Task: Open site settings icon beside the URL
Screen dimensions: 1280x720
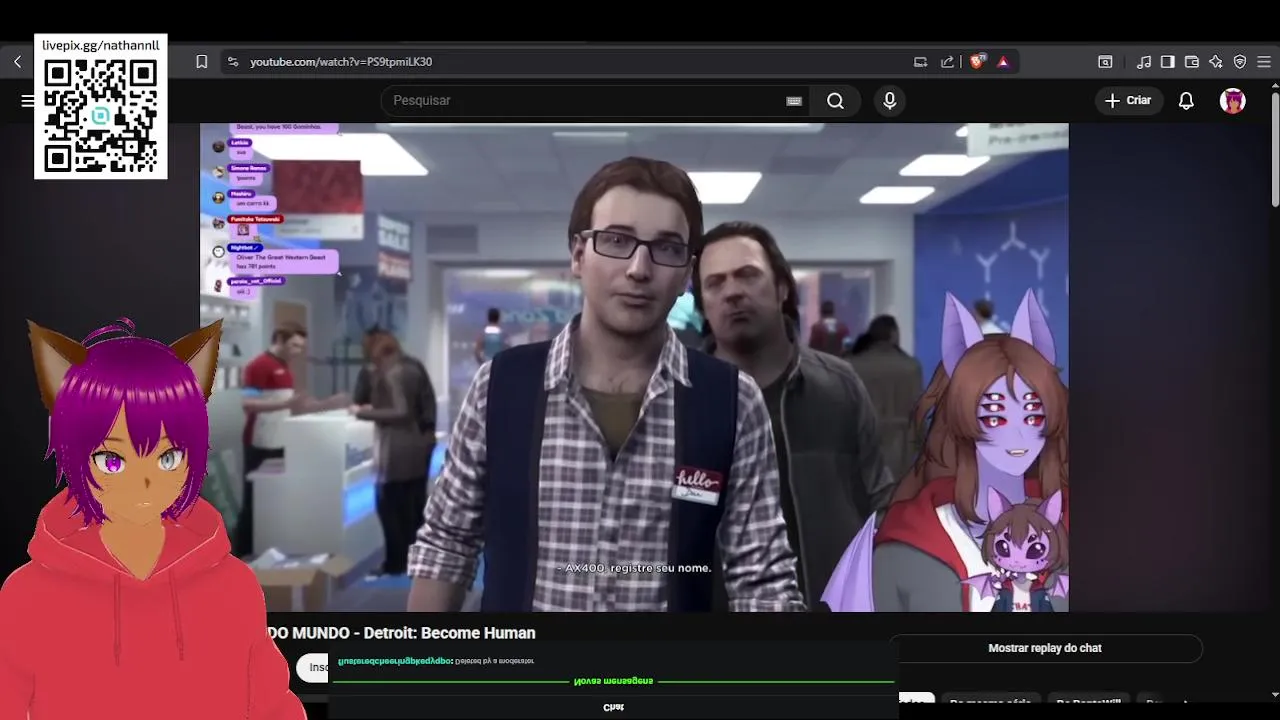Action: coord(232,62)
